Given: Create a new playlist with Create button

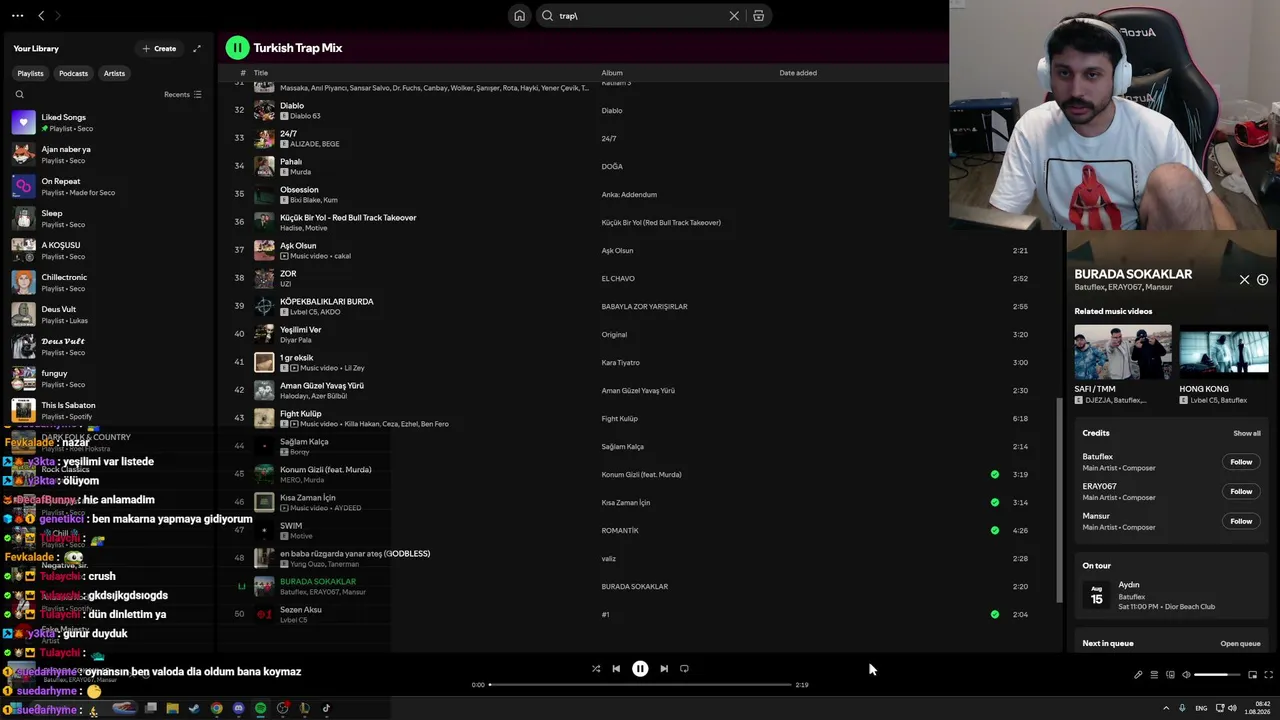Looking at the screenshot, I should click(159, 48).
